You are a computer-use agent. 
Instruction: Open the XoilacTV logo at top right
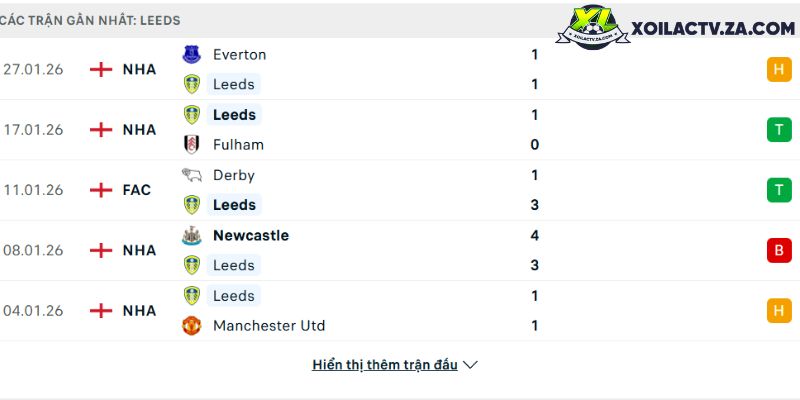coord(682,30)
